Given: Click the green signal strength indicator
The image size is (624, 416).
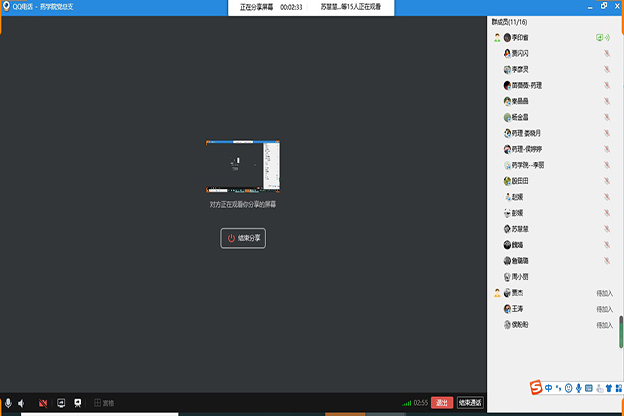Looking at the screenshot, I should pos(406,403).
